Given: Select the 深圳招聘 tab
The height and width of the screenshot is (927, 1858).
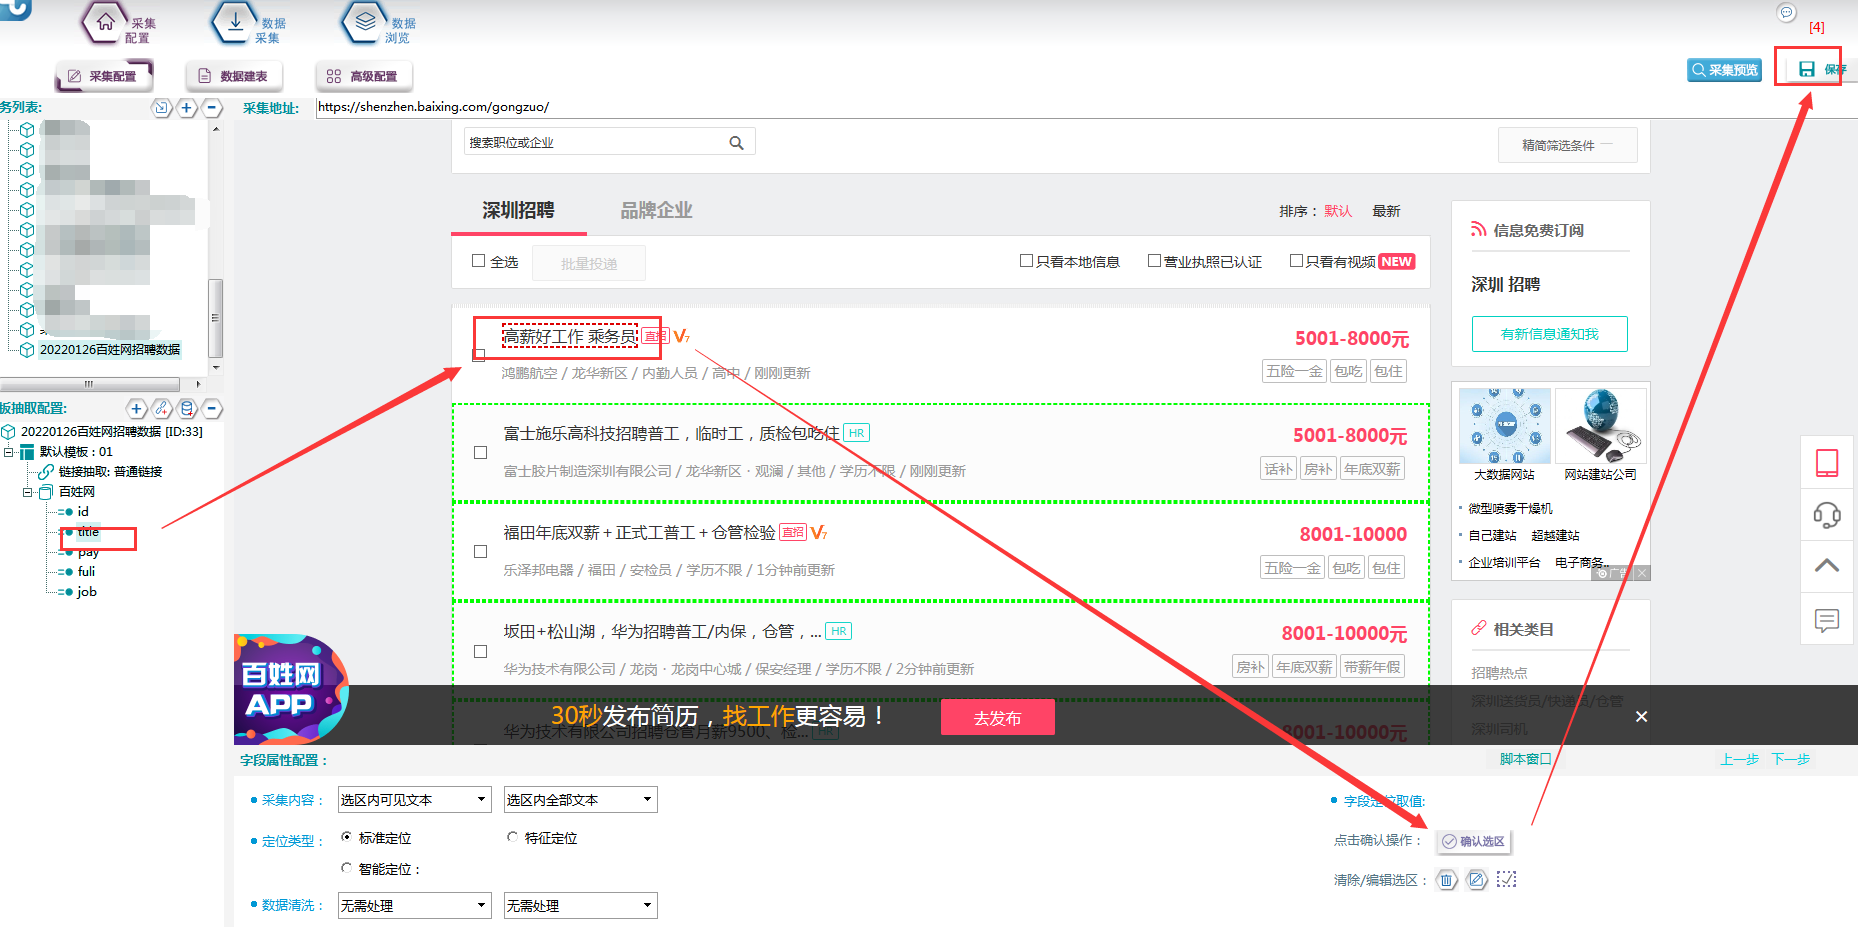Looking at the screenshot, I should [520, 210].
